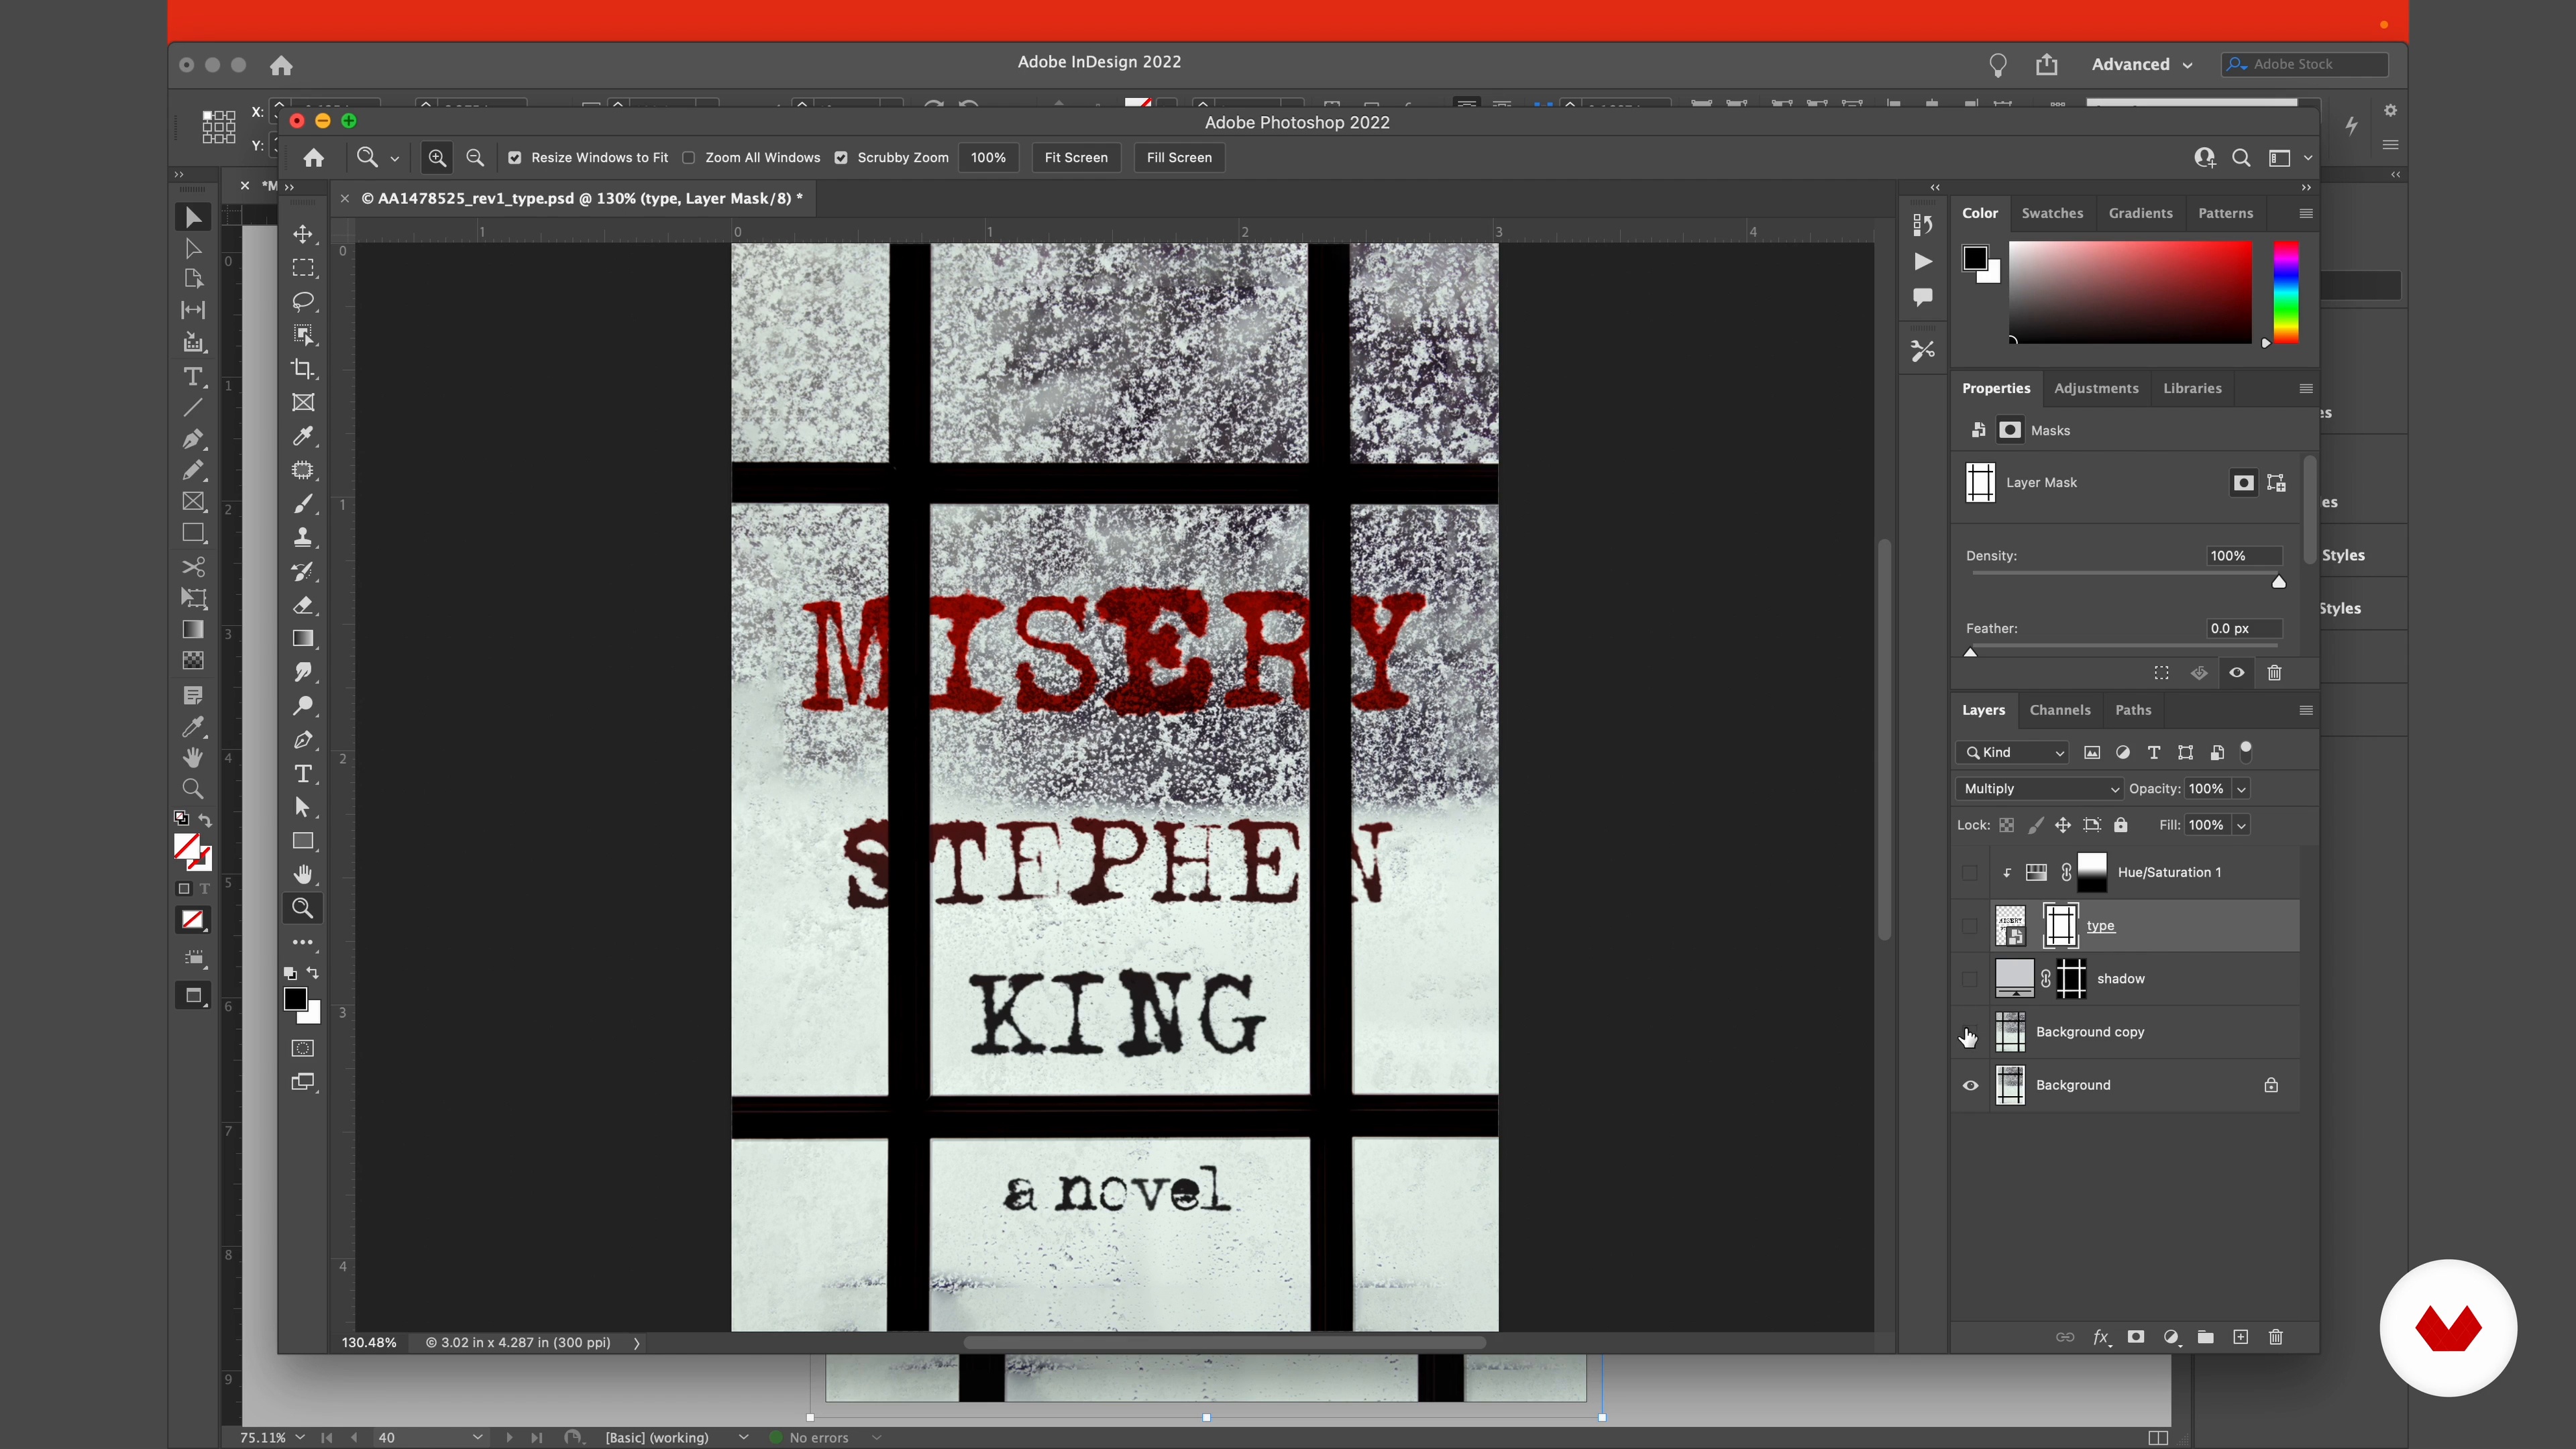Select the Crop tool
This screenshot has width=2576, height=1449.
(303, 369)
